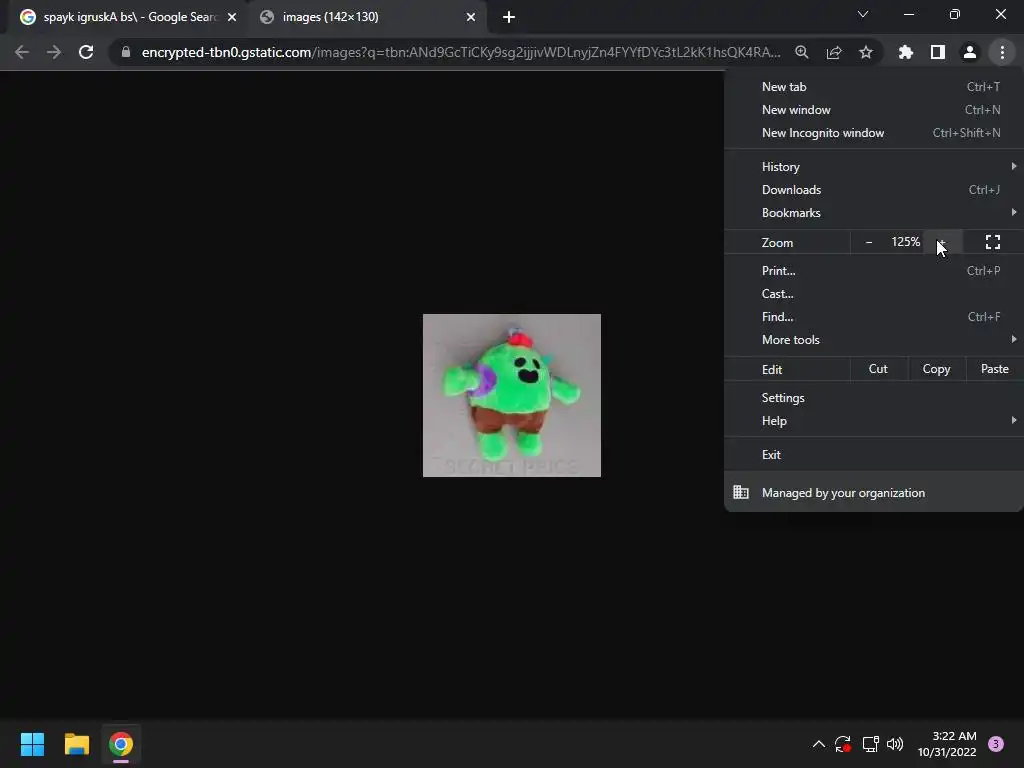Select Print... from the menu
The height and width of the screenshot is (768, 1024).
874,271
